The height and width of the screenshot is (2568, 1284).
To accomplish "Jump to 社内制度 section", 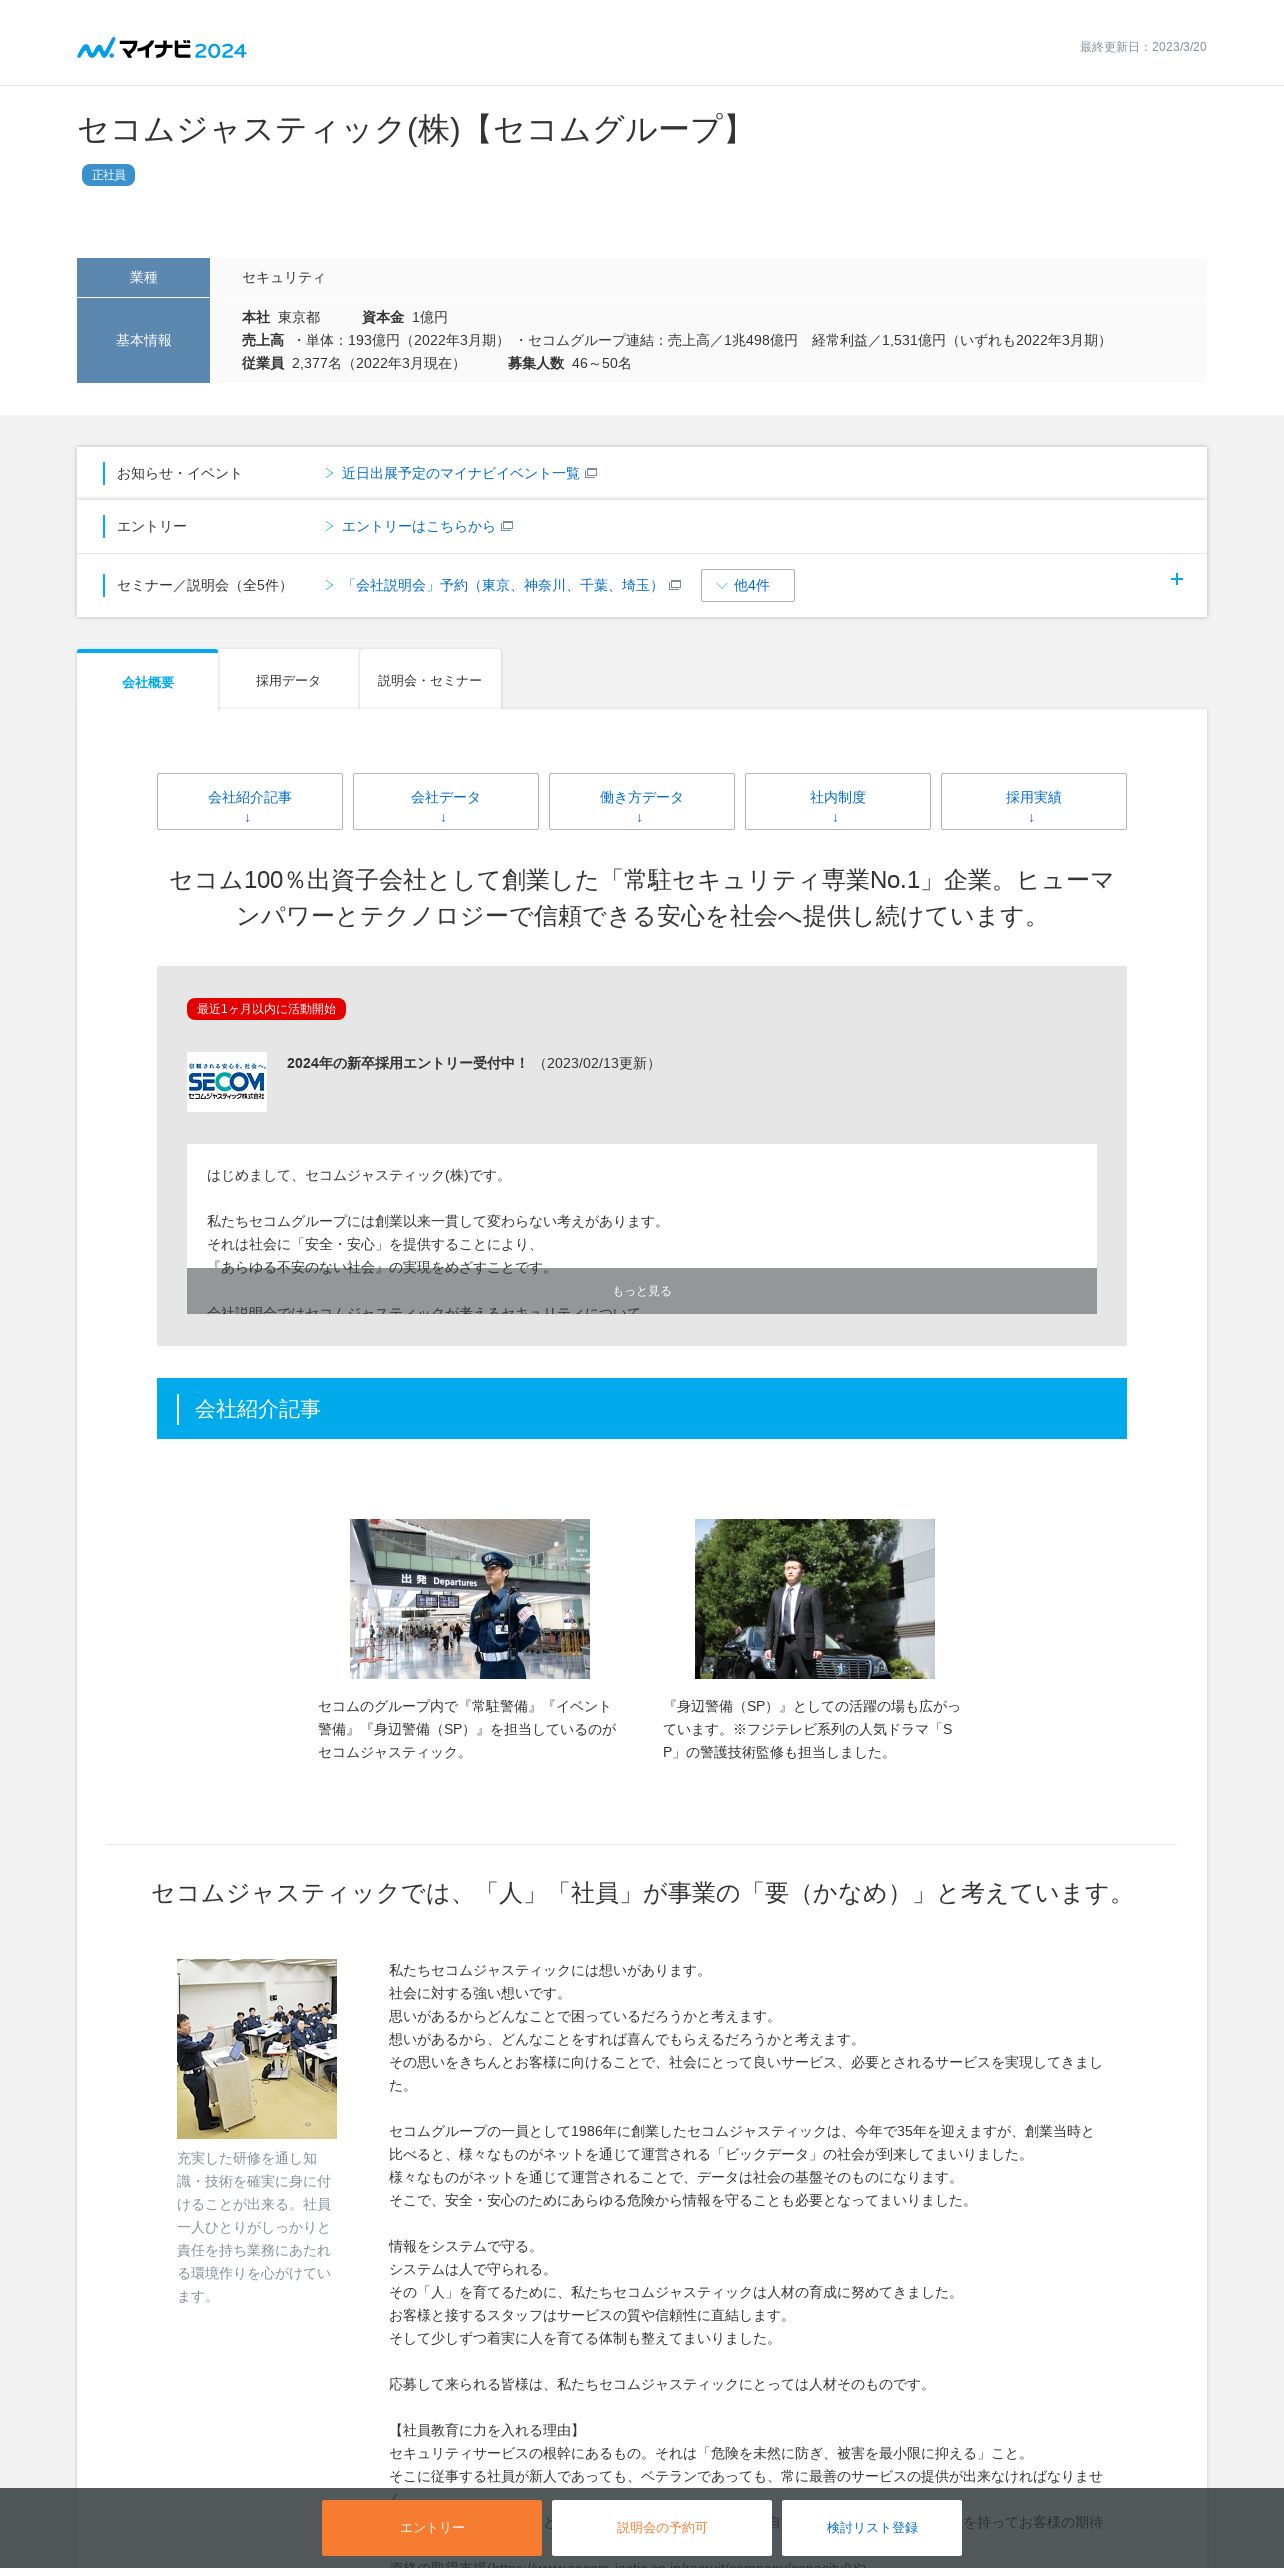I will (x=838, y=801).
